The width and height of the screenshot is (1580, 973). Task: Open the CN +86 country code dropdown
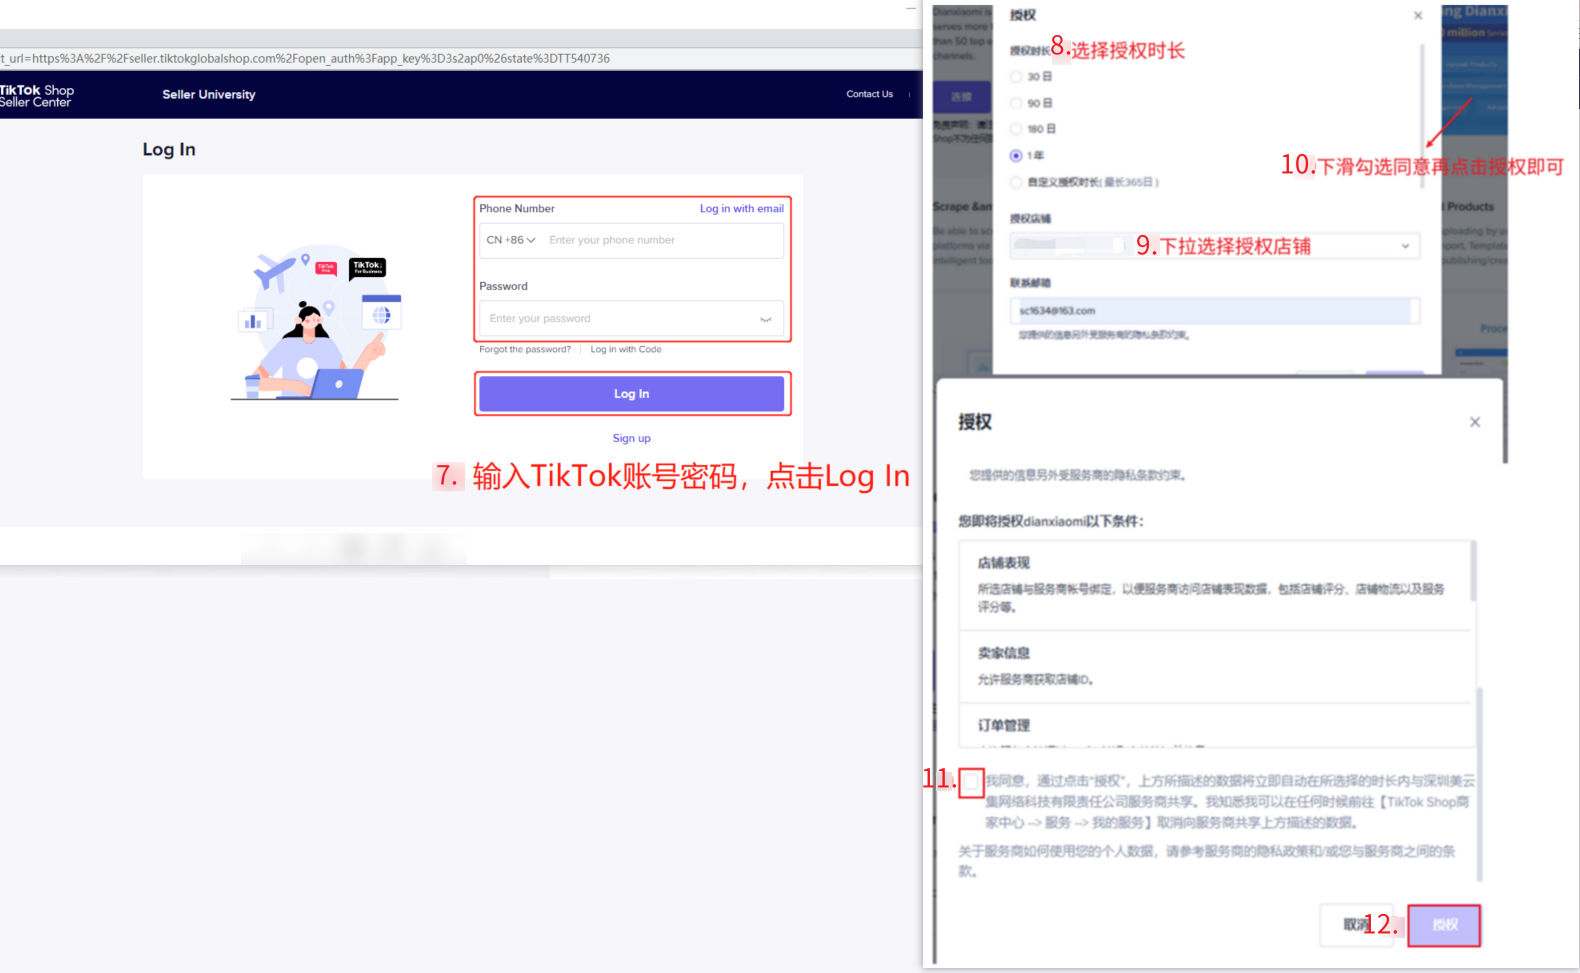(x=511, y=240)
